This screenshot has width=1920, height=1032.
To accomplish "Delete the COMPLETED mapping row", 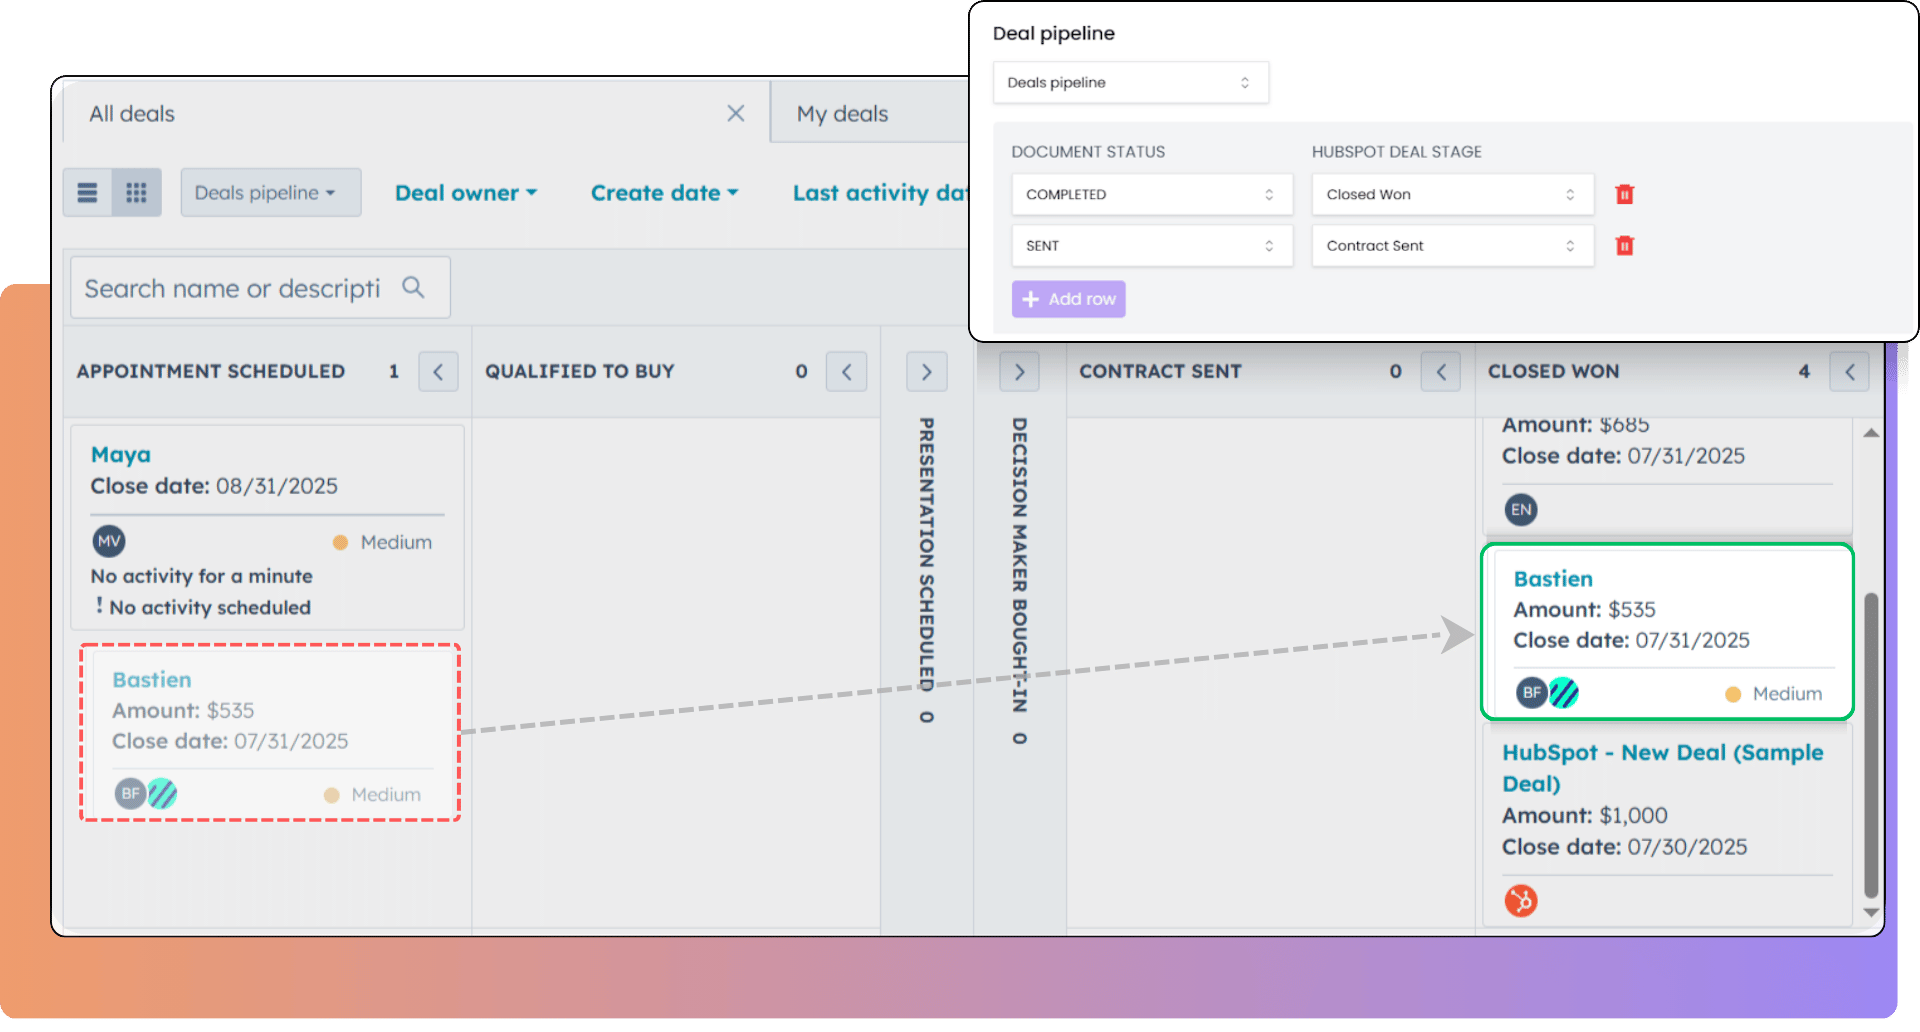I will tap(1624, 195).
